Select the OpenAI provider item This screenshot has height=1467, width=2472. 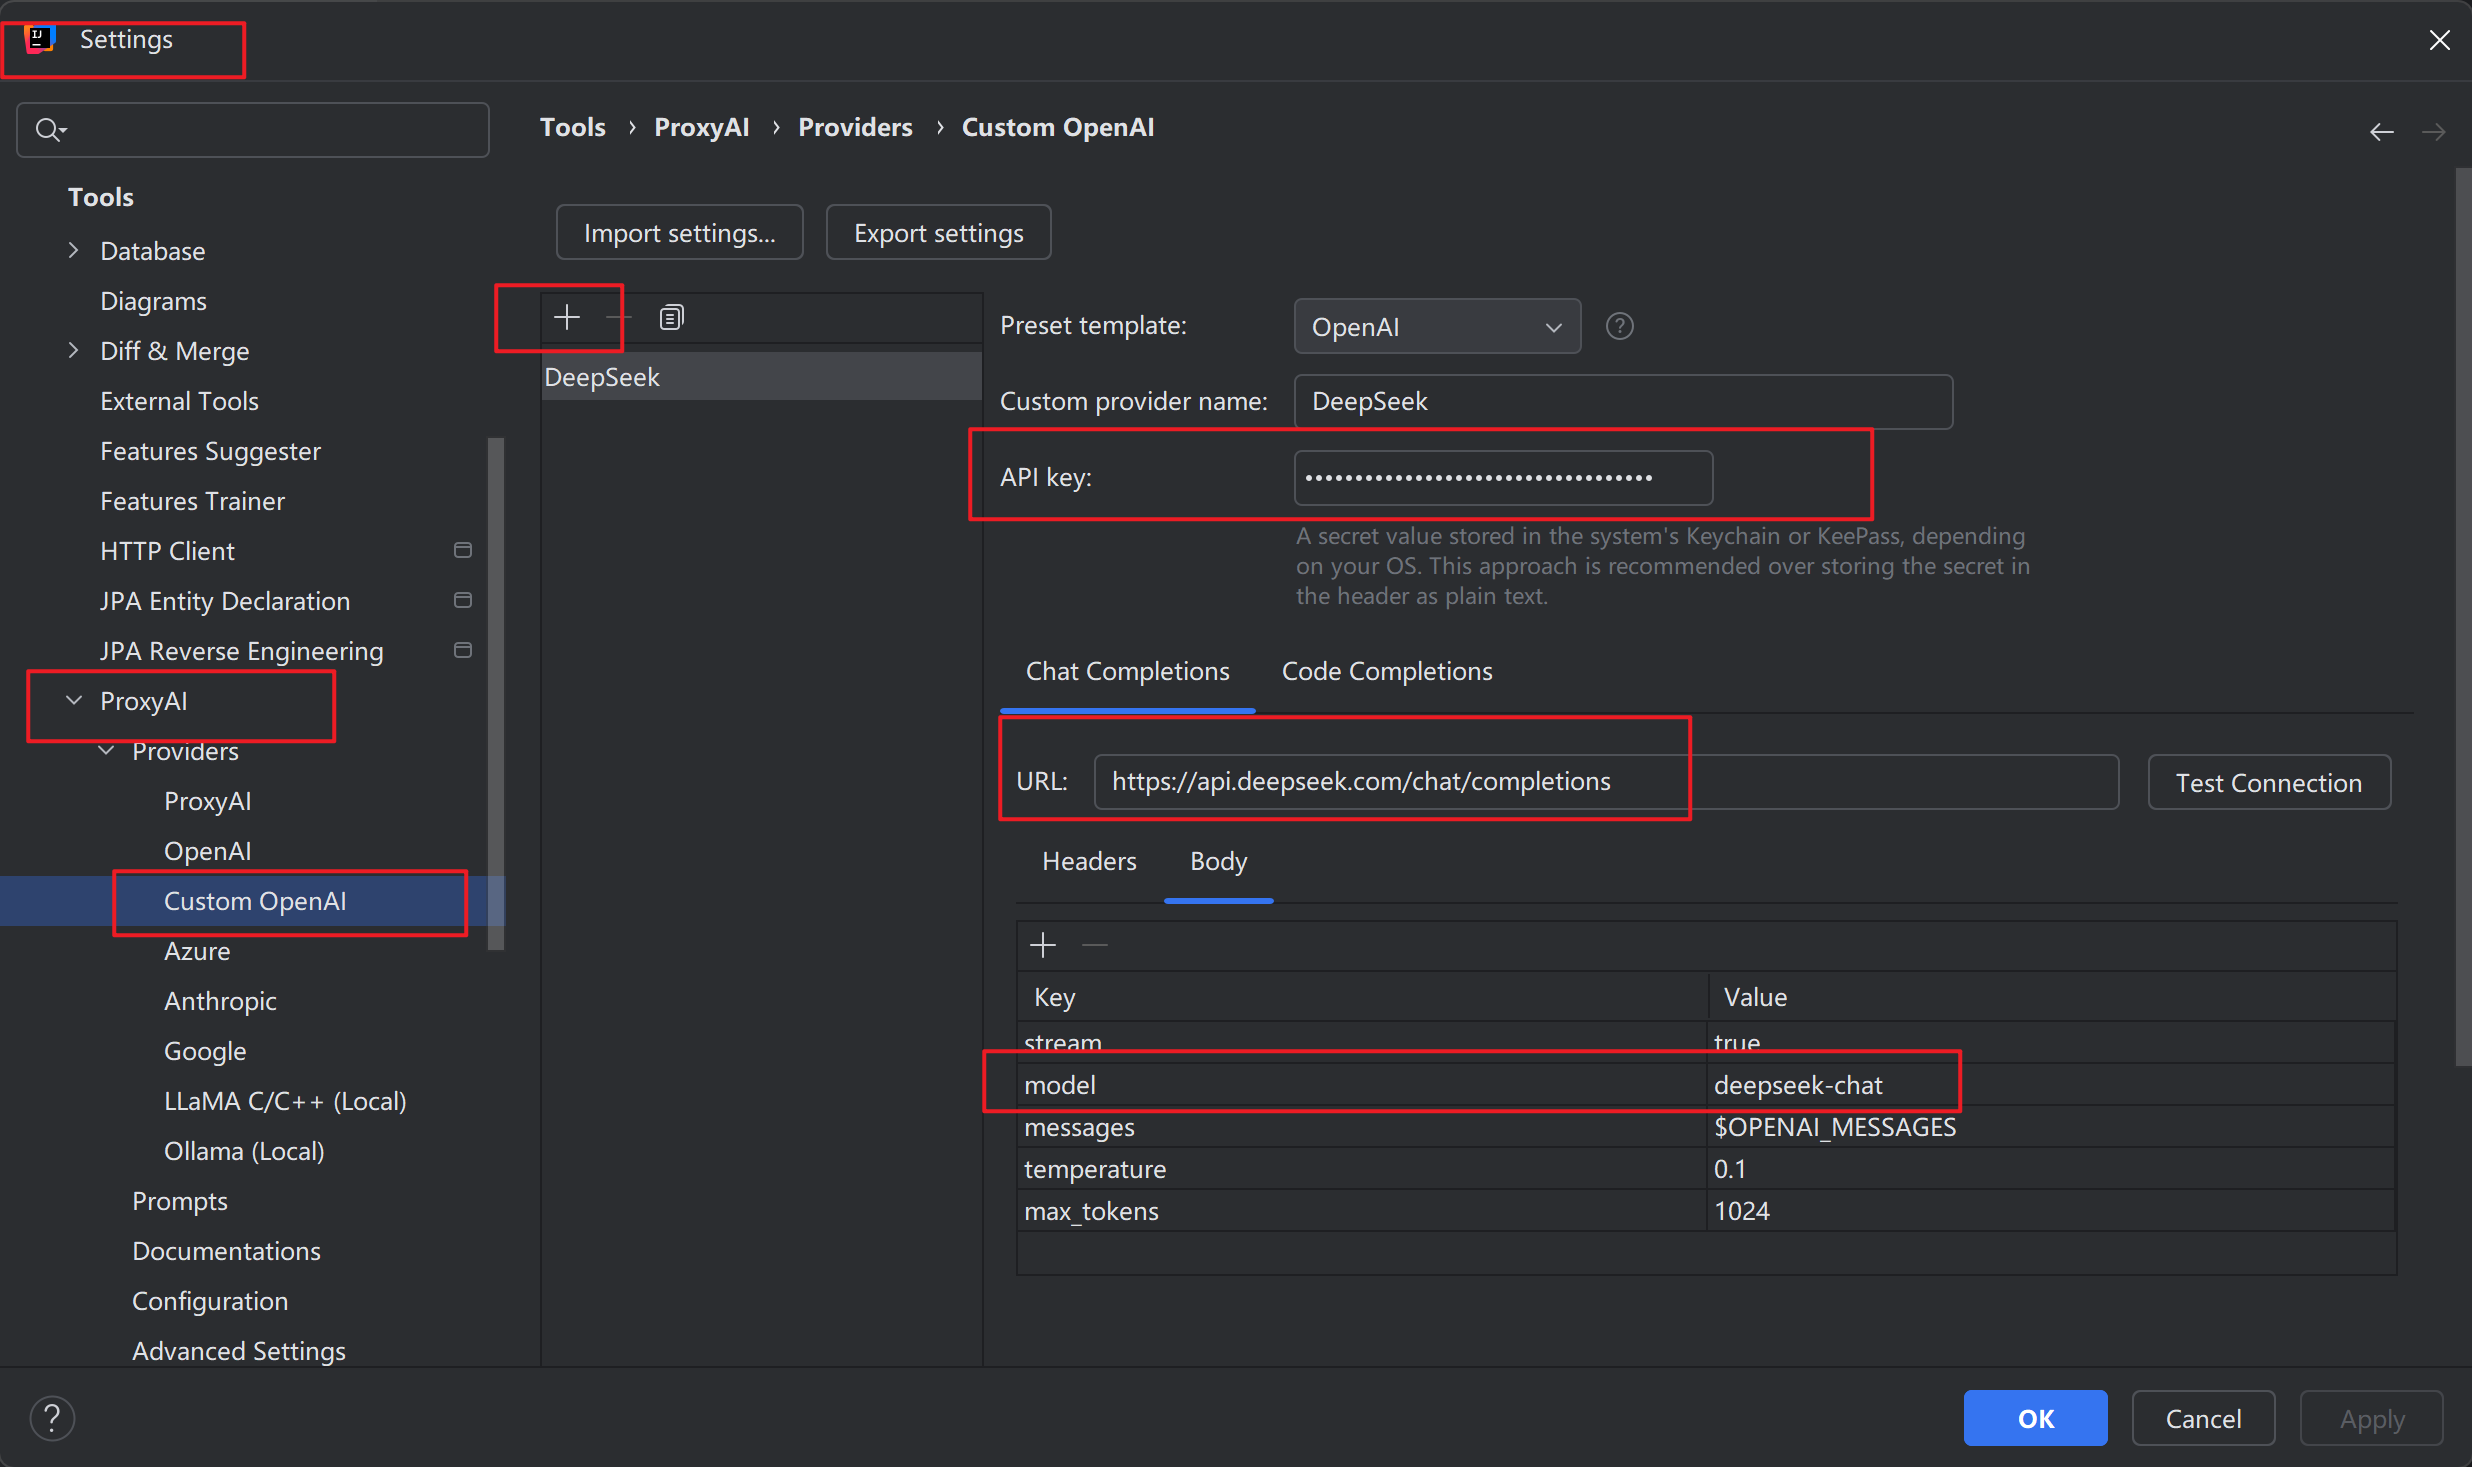(207, 851)
